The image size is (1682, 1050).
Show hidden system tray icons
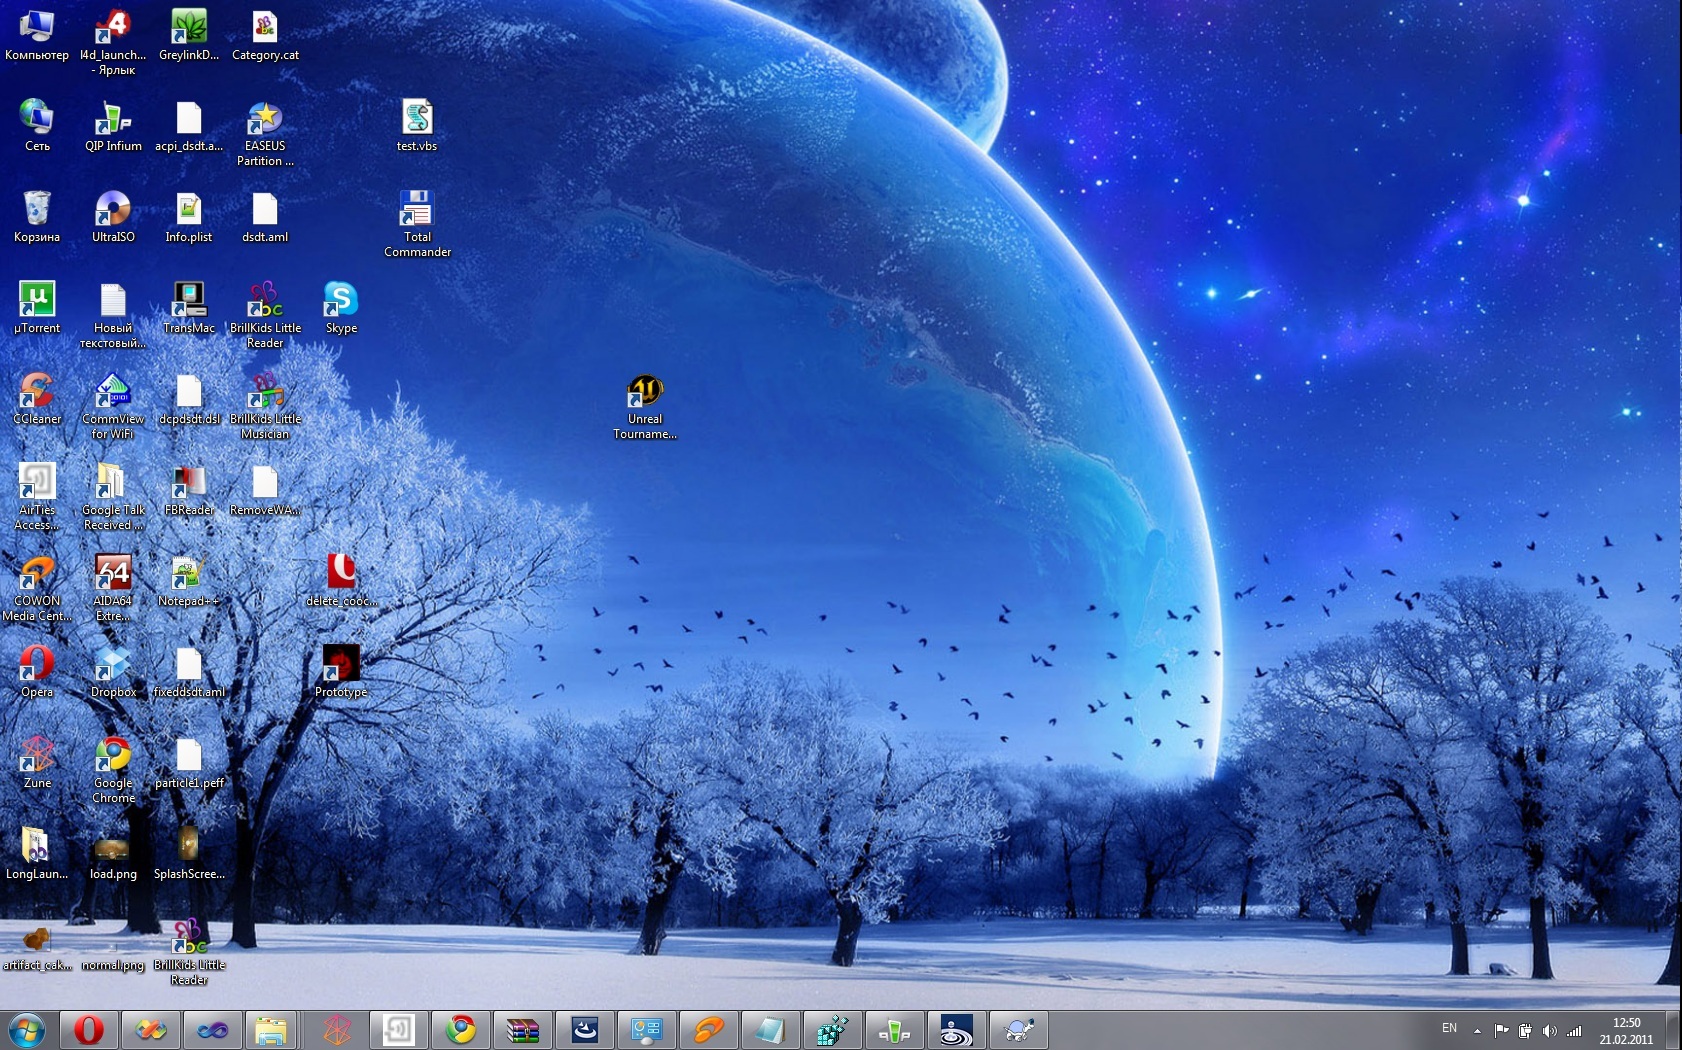click(x=1477, y=1031)
